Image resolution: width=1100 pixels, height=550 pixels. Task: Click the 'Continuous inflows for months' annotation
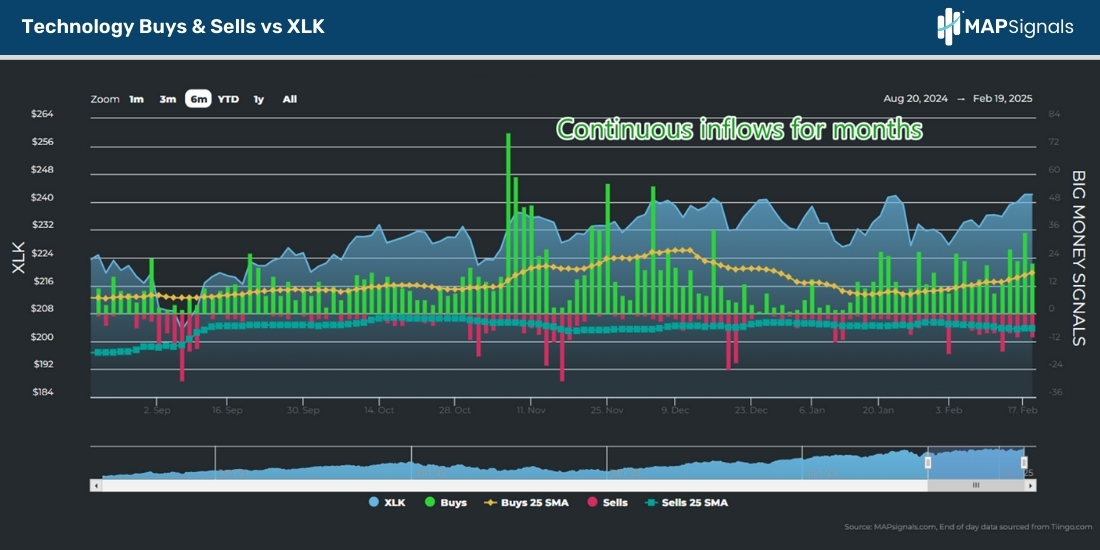(x=739, y=129)
